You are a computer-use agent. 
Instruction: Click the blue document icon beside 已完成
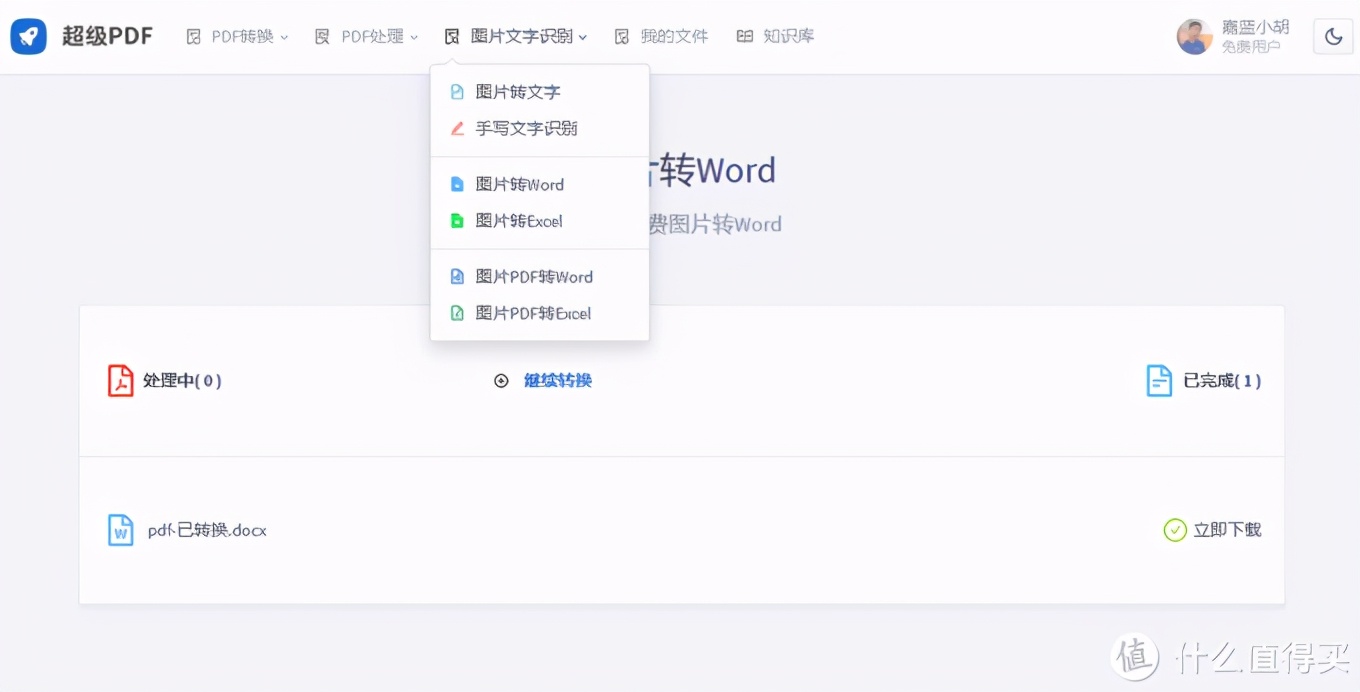[x=1160, y=380]
